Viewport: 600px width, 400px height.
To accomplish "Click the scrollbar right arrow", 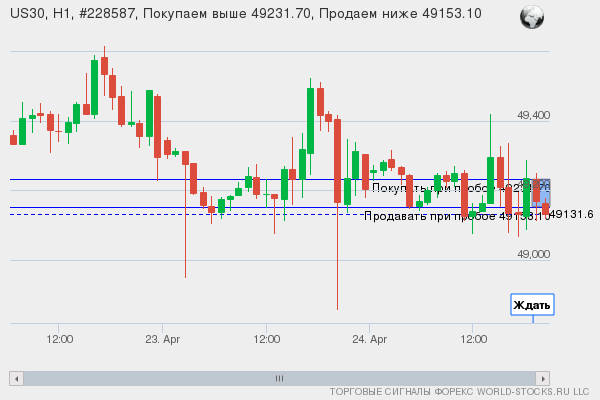I will [x=543, y=379].
